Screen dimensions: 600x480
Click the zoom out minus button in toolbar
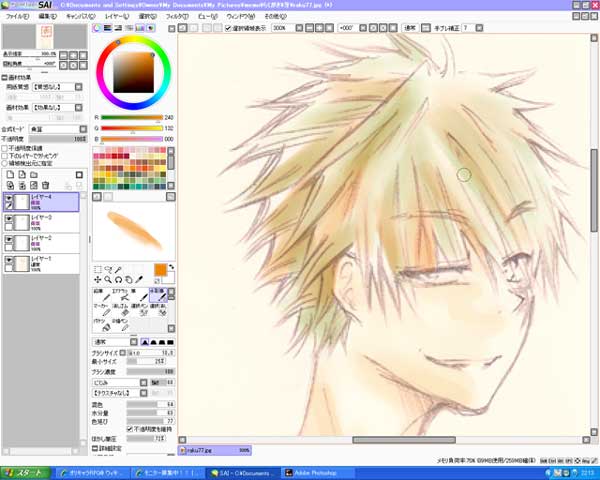(x=310, y=28)
